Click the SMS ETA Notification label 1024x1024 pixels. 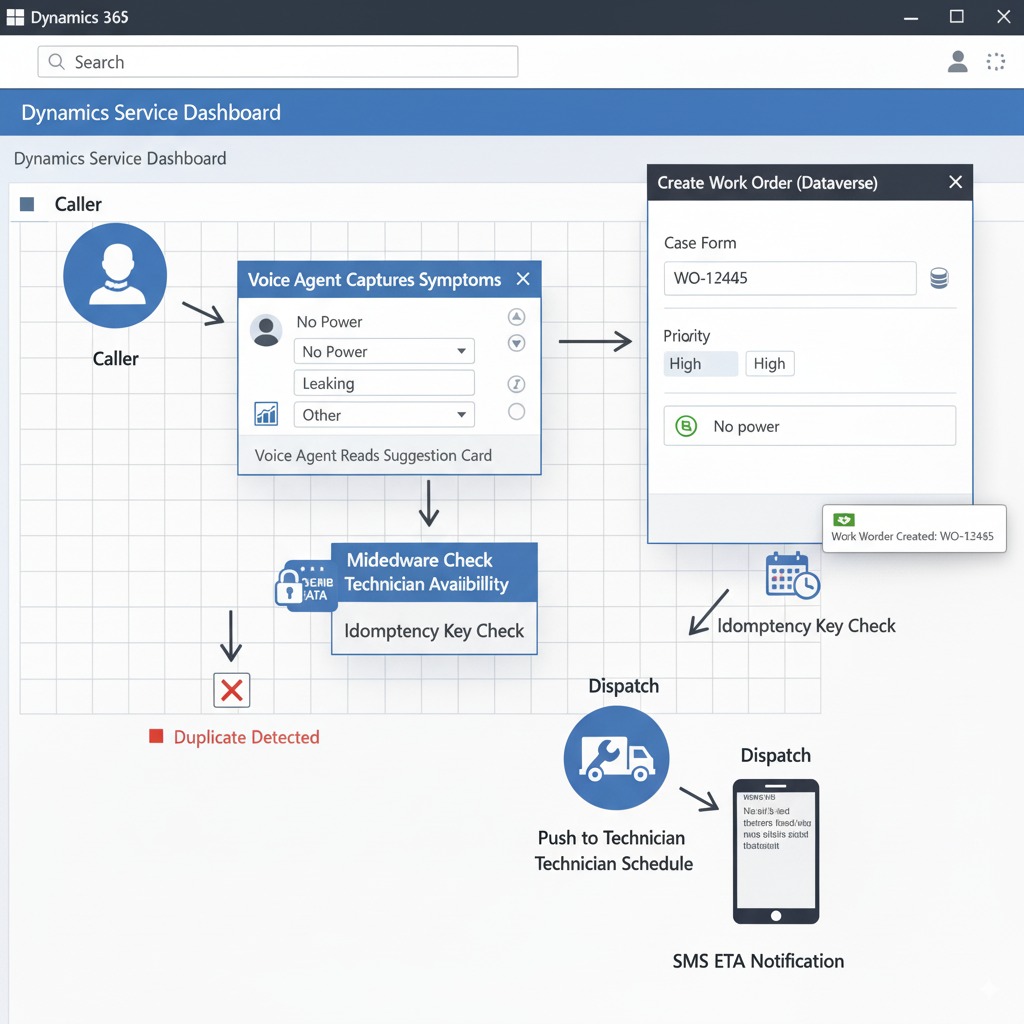click(x=758, y=961)
